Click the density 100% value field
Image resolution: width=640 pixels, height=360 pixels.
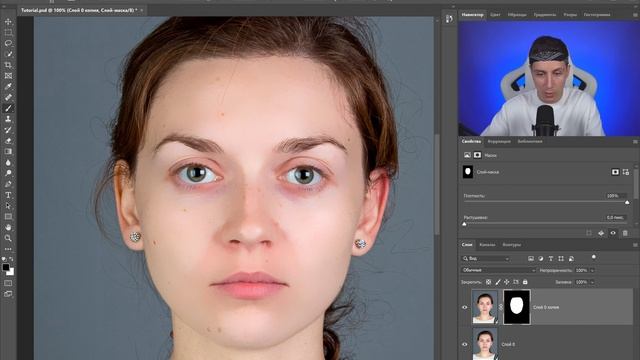pyautogui.click(x=615, y=196)
